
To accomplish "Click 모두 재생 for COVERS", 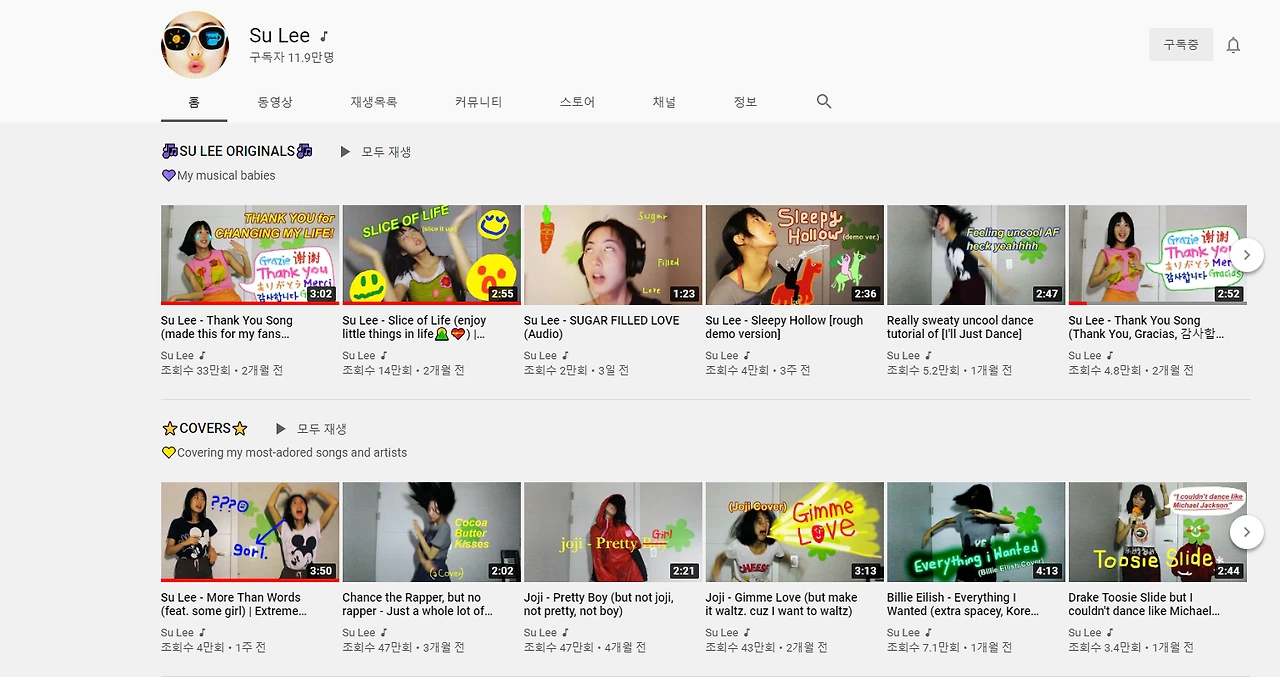I will click(322, 429).
